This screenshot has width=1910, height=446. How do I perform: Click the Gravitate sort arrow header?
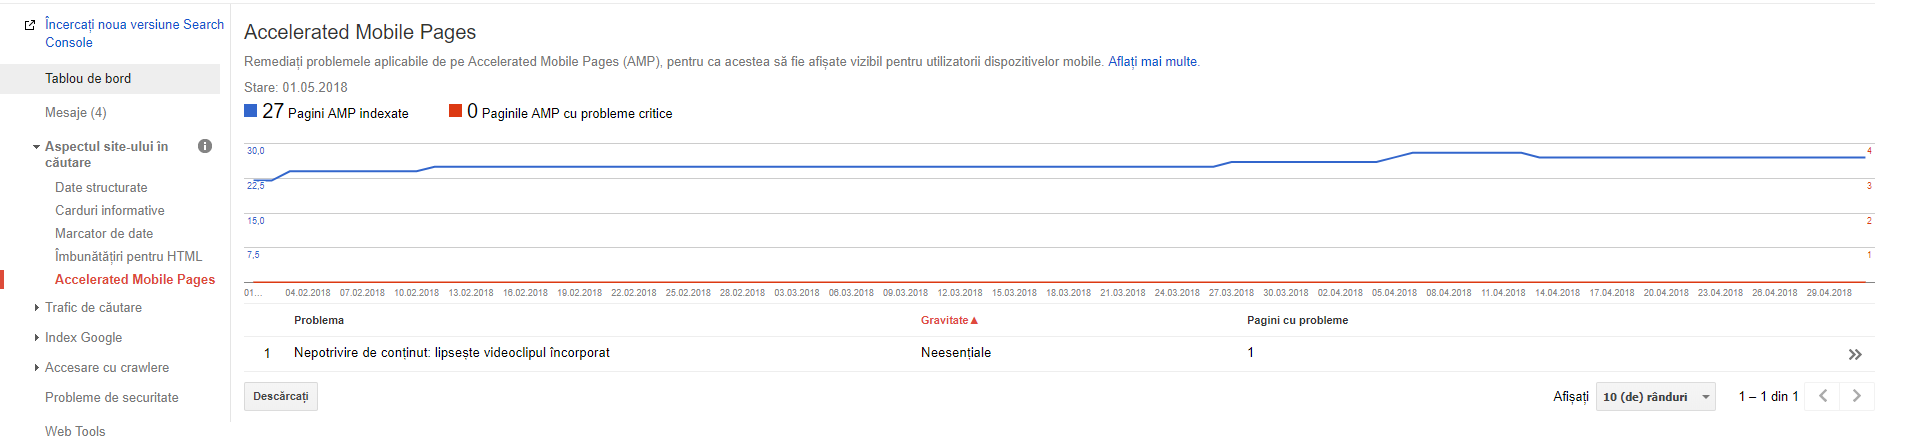949,320
